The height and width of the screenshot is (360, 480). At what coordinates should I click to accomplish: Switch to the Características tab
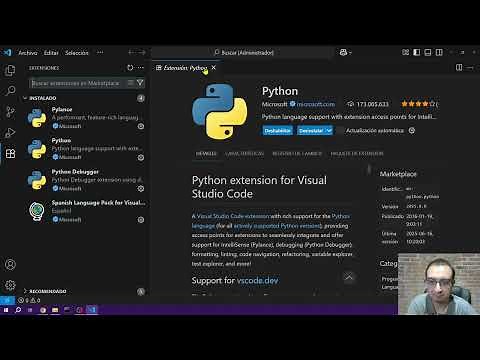(x=245, y=154)
